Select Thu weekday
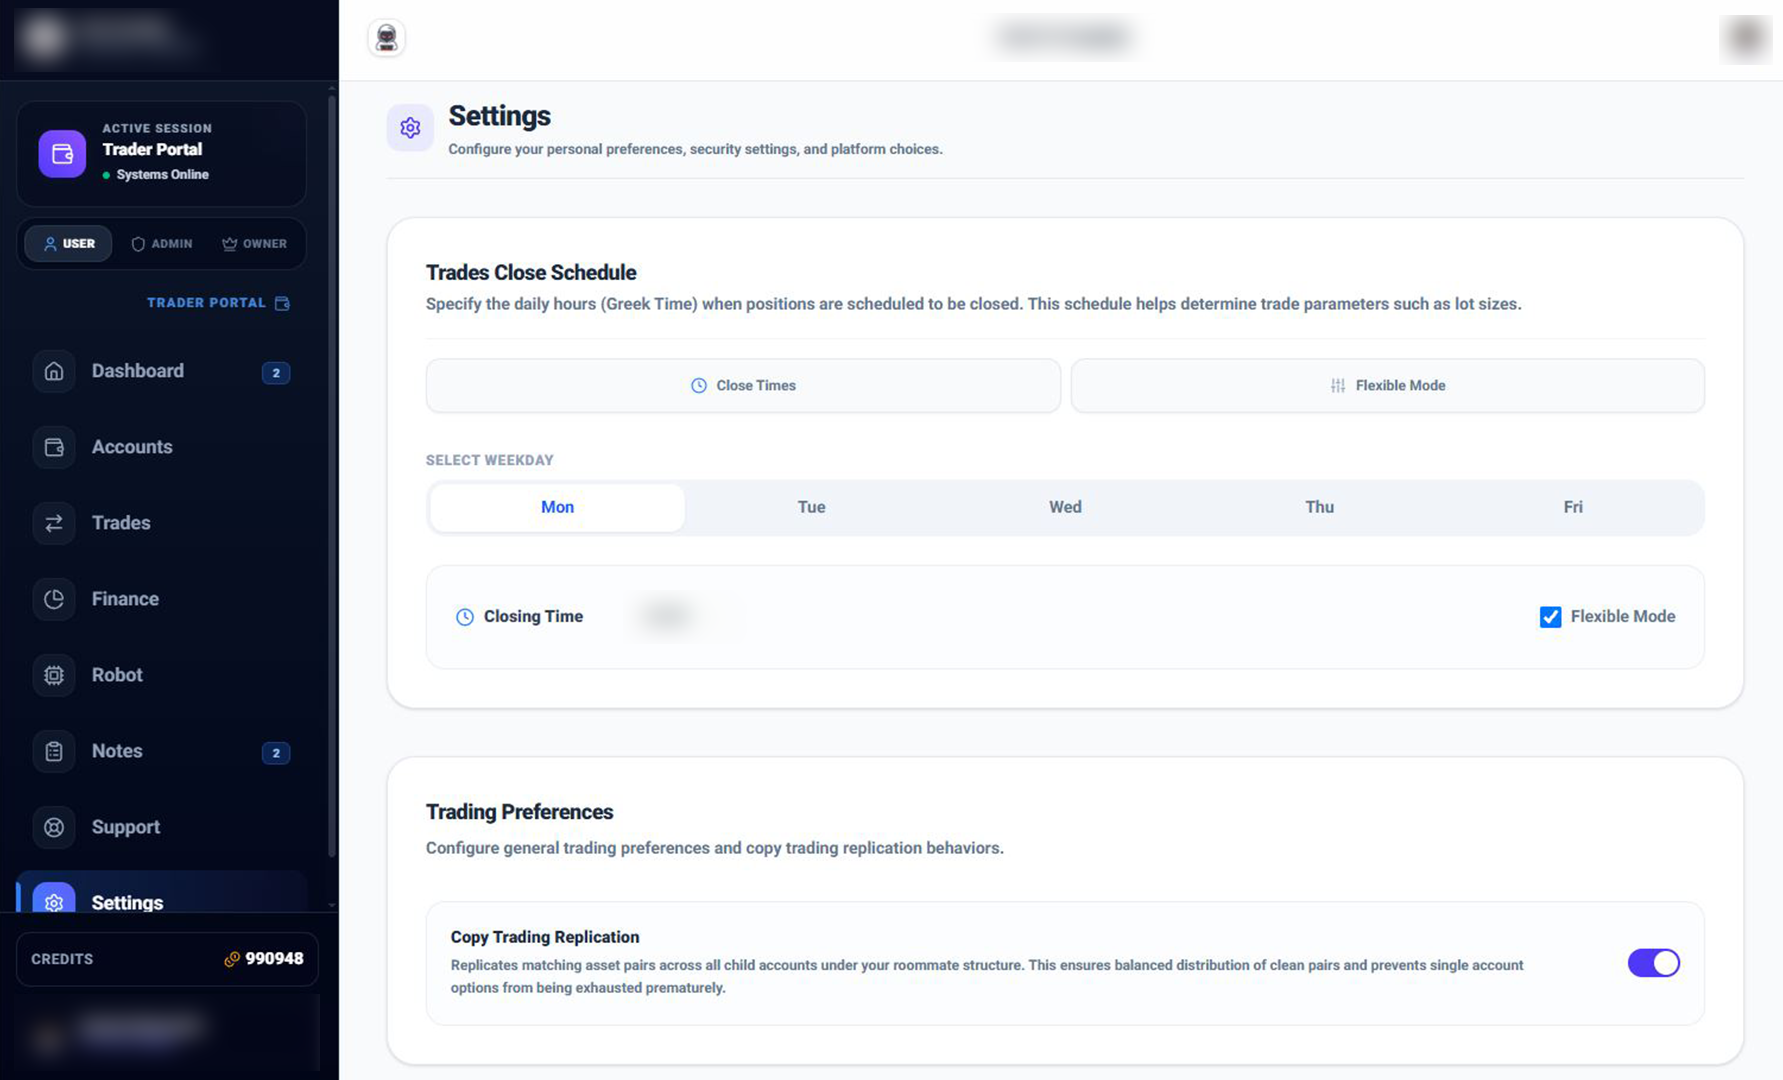The height and width of the screenshot is (1080, 1783). tap(1319, 507)
